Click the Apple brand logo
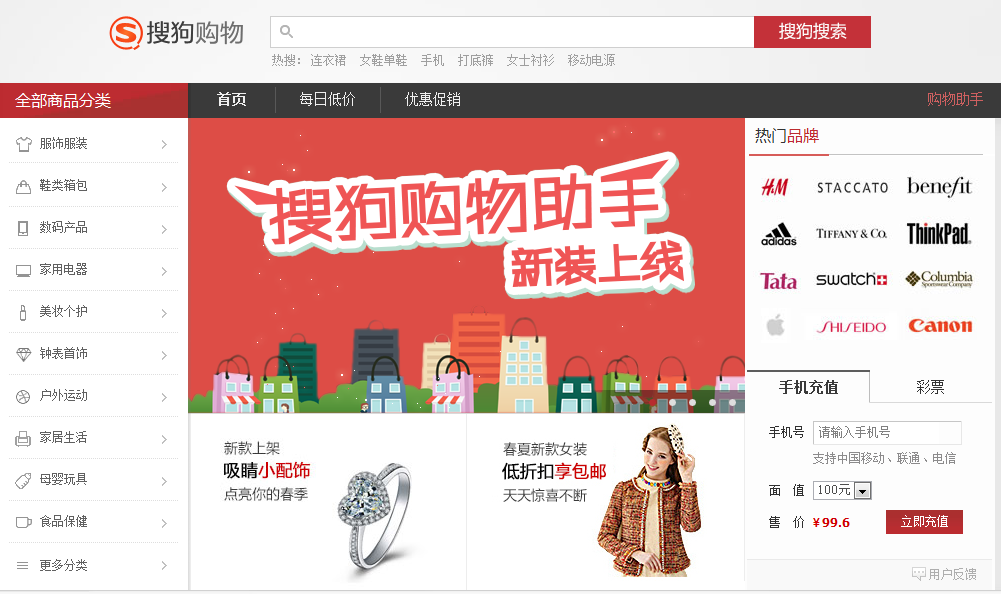 pos(776,326)
